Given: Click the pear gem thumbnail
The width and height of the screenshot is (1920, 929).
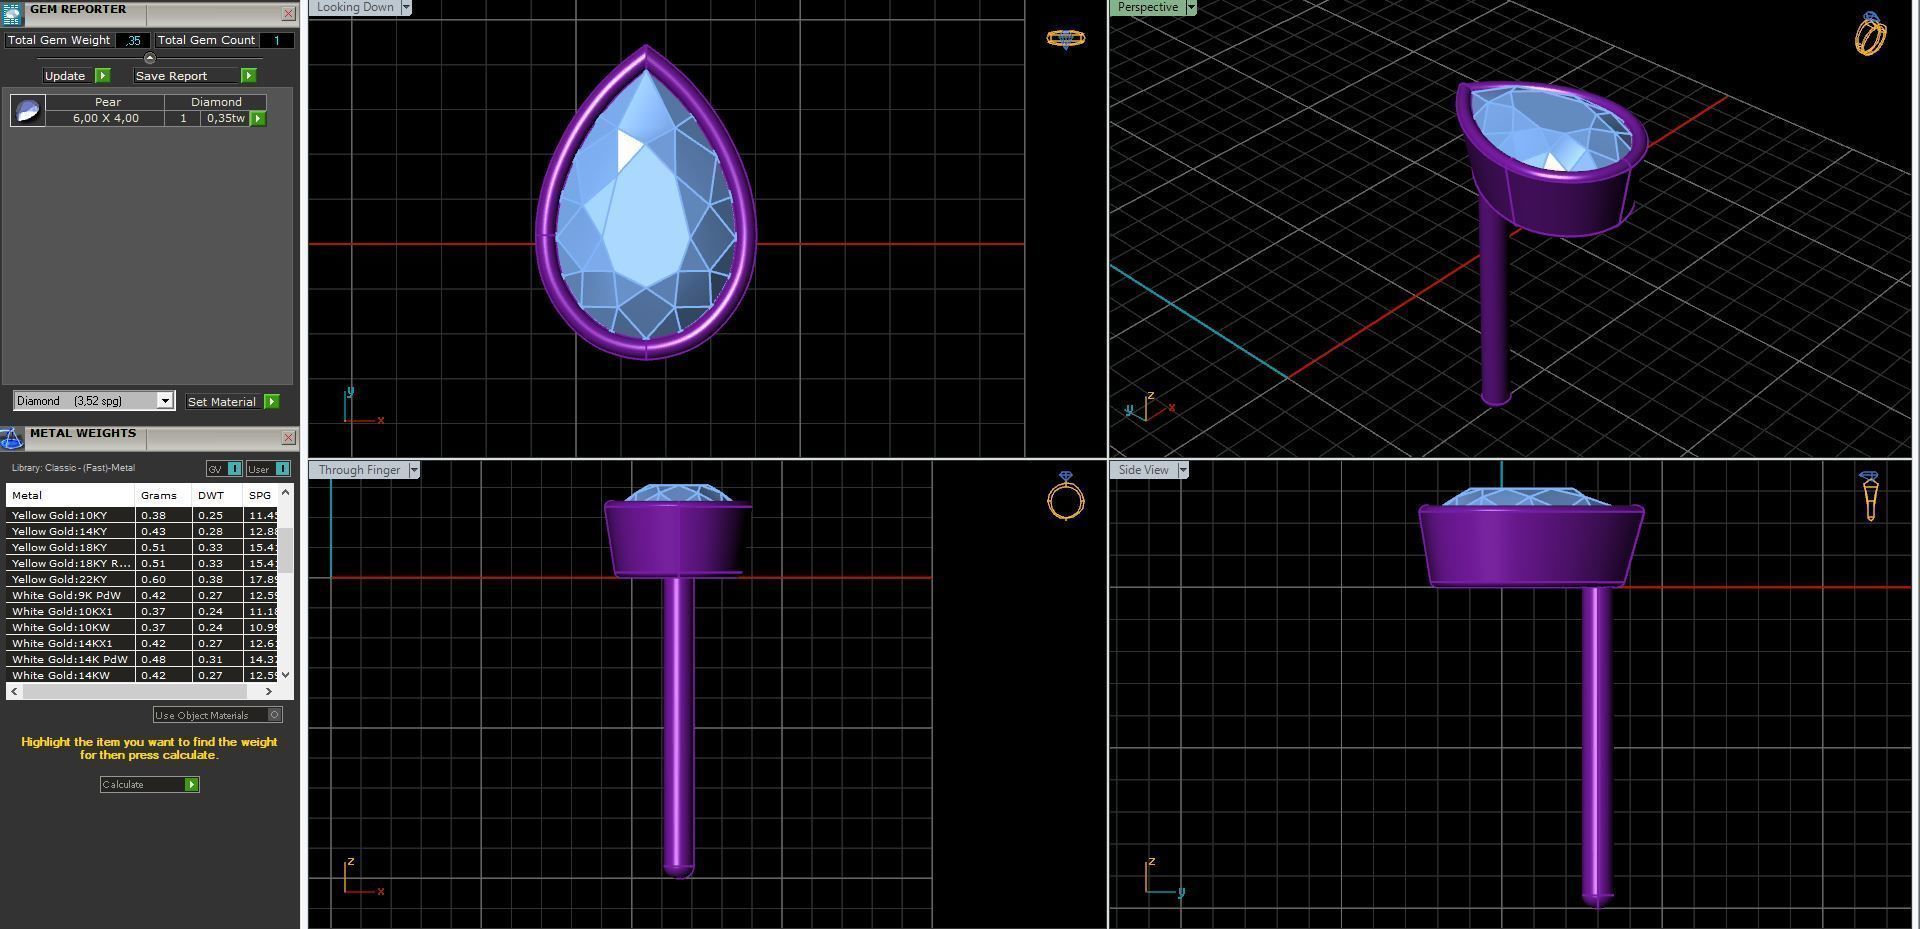Looking at the screenshot, I should 28,110.
